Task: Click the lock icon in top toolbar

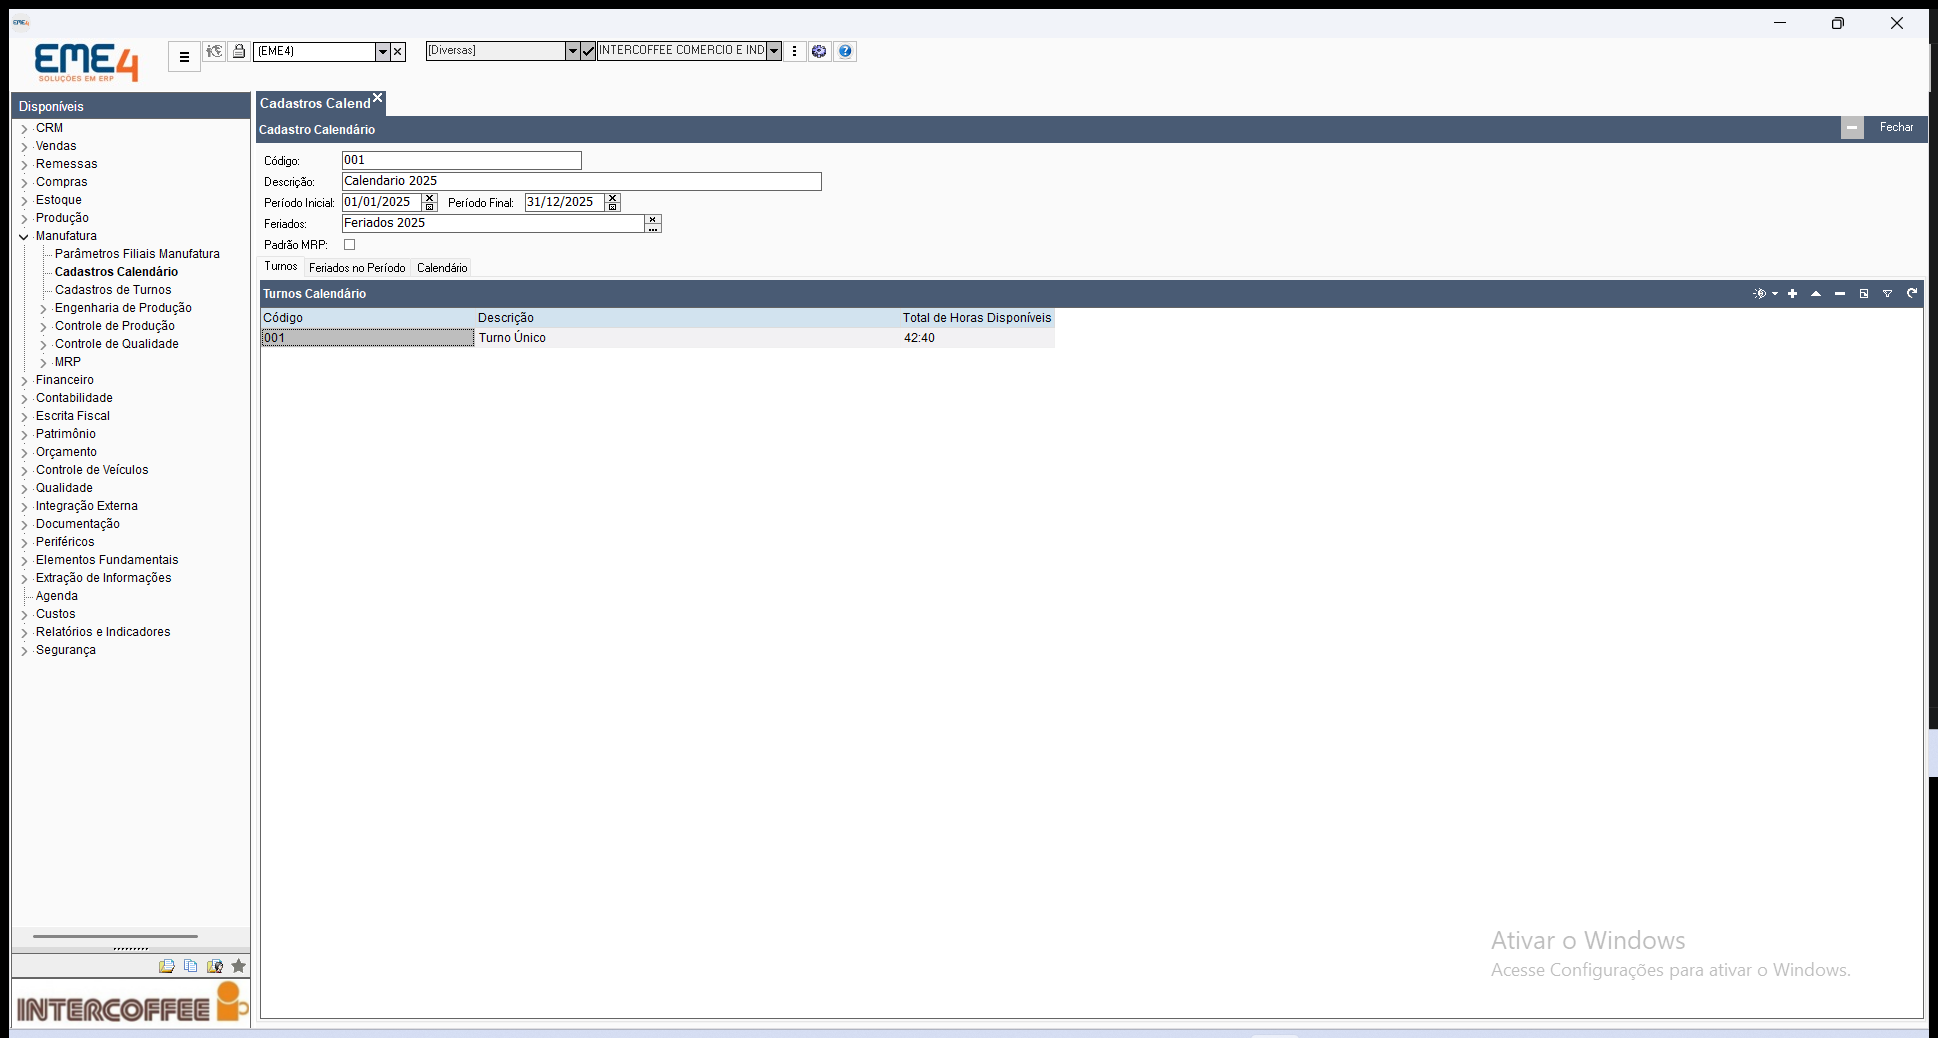Action: pyautogui.click(x=239, y=51)
